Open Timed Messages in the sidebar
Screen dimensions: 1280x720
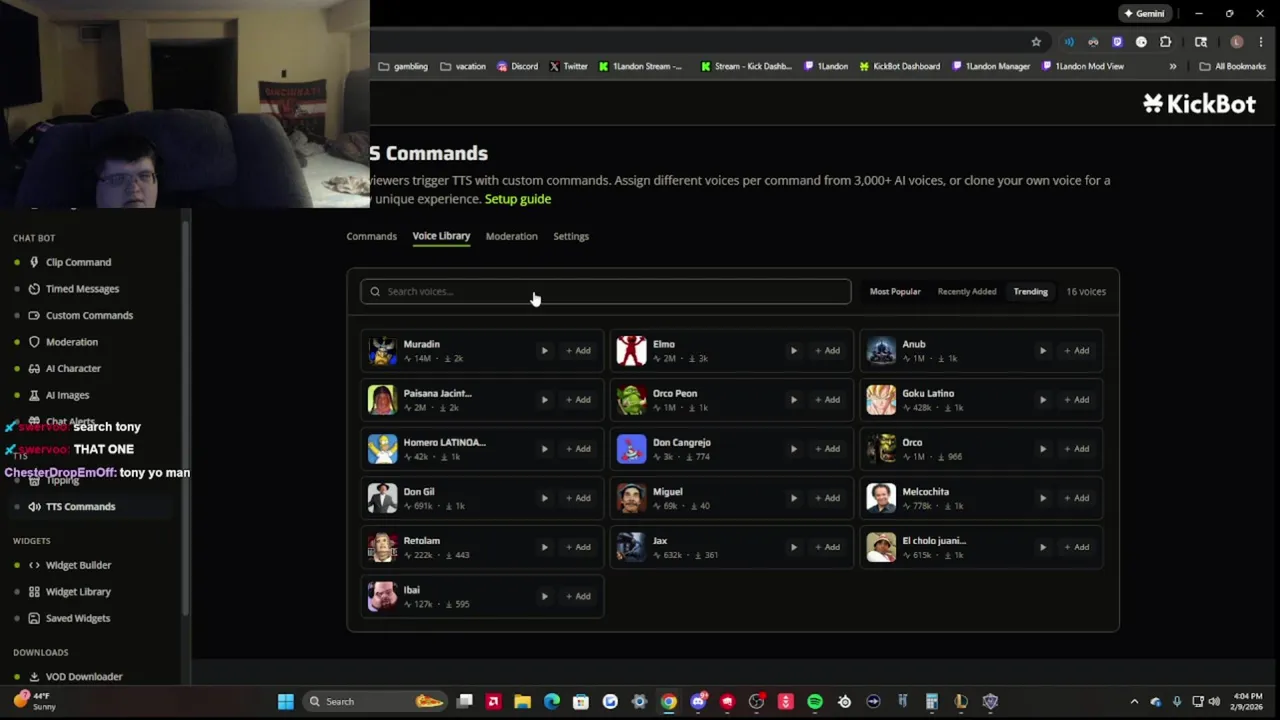click(x=82, y=289)
